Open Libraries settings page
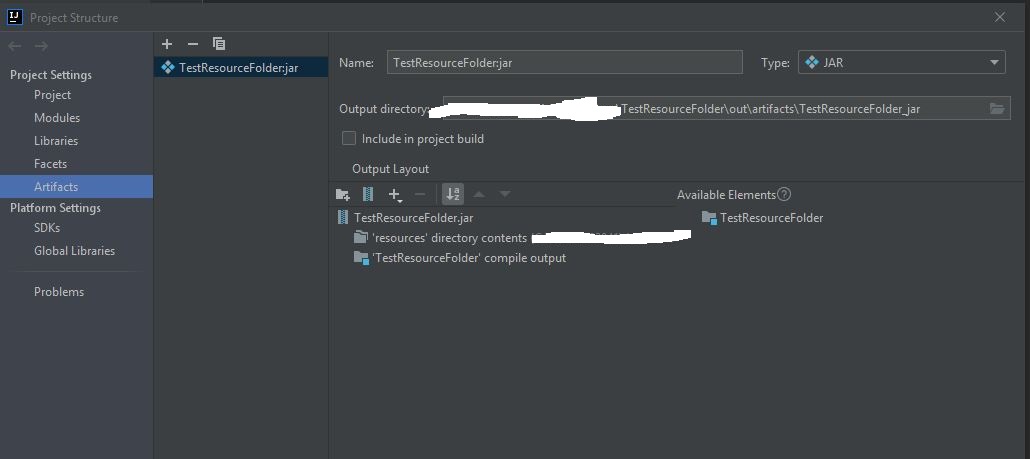The image size is (1030, 459). (x=56, y=141)
